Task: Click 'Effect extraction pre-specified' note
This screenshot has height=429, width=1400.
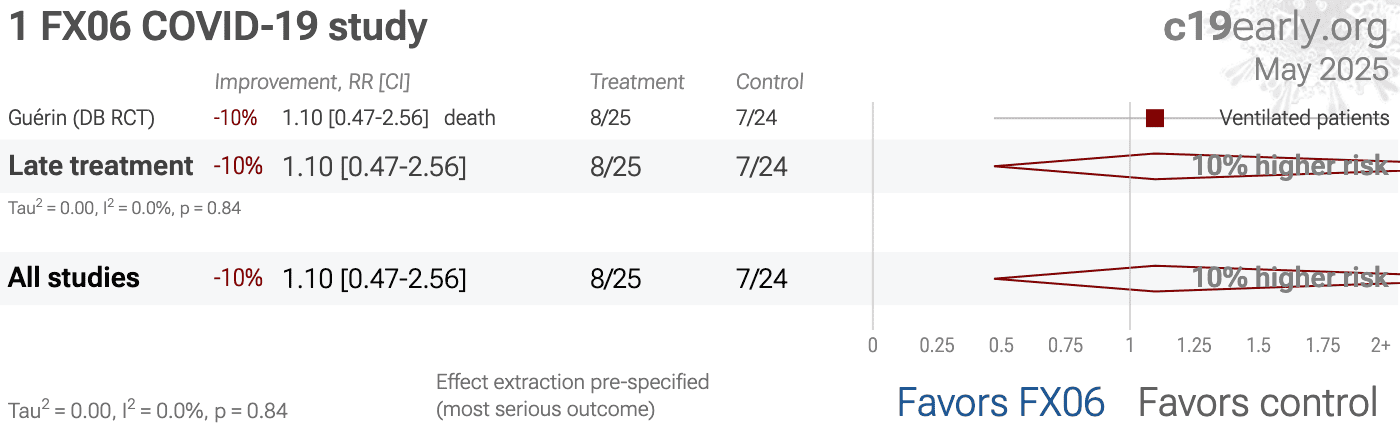Action: coord(573,382)
